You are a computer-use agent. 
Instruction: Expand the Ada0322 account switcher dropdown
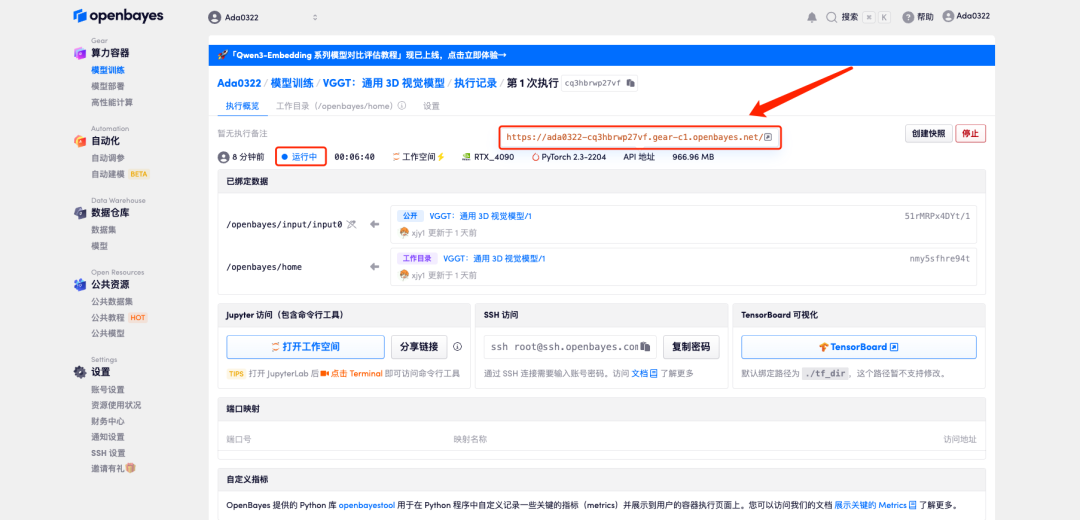(x=263, y=17)
